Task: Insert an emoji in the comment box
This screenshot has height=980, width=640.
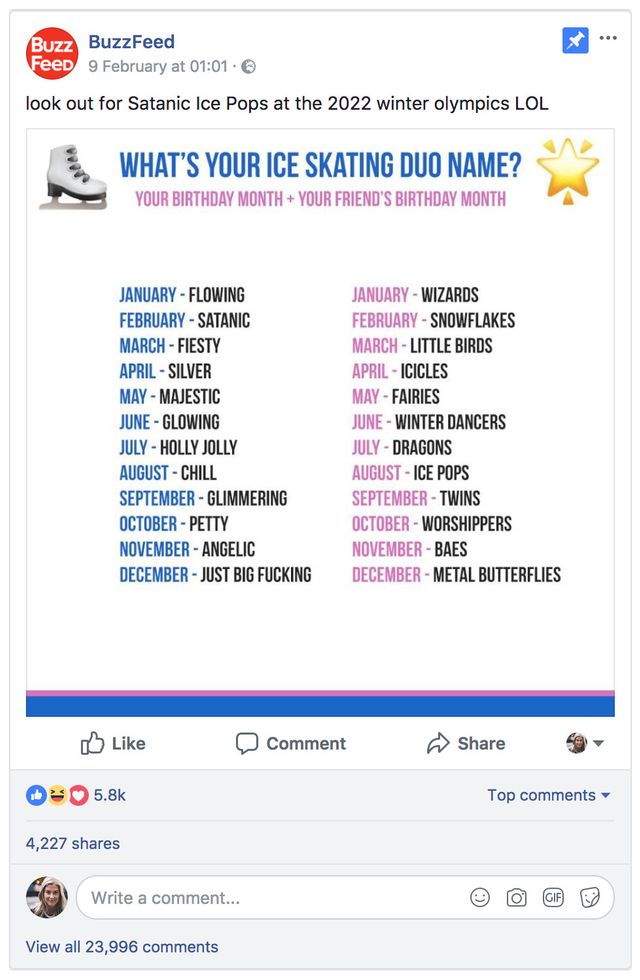Action: coord(479,898)
